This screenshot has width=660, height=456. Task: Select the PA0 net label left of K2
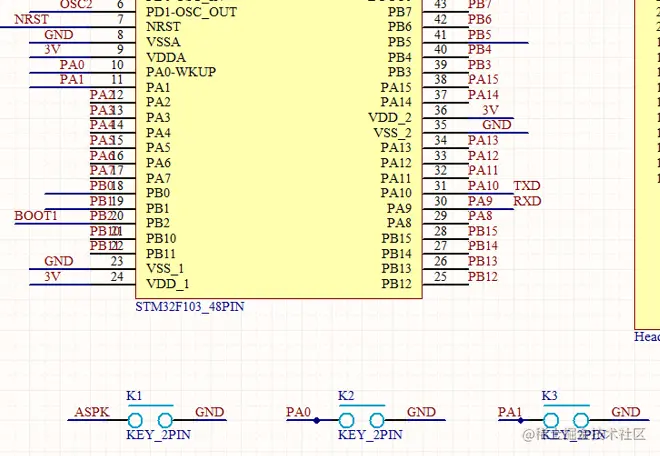[298, 412]
